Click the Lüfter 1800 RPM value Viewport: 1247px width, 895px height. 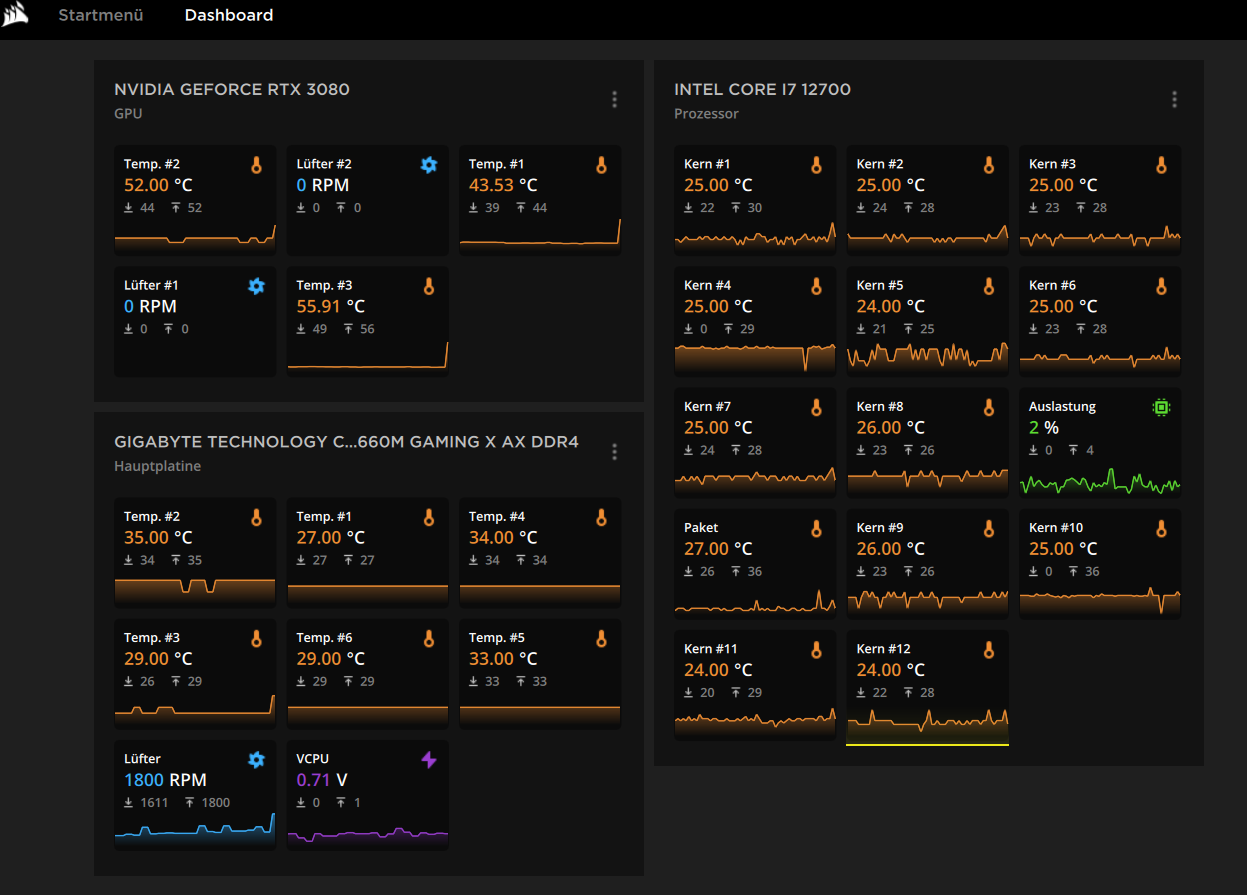coord(165,780)
